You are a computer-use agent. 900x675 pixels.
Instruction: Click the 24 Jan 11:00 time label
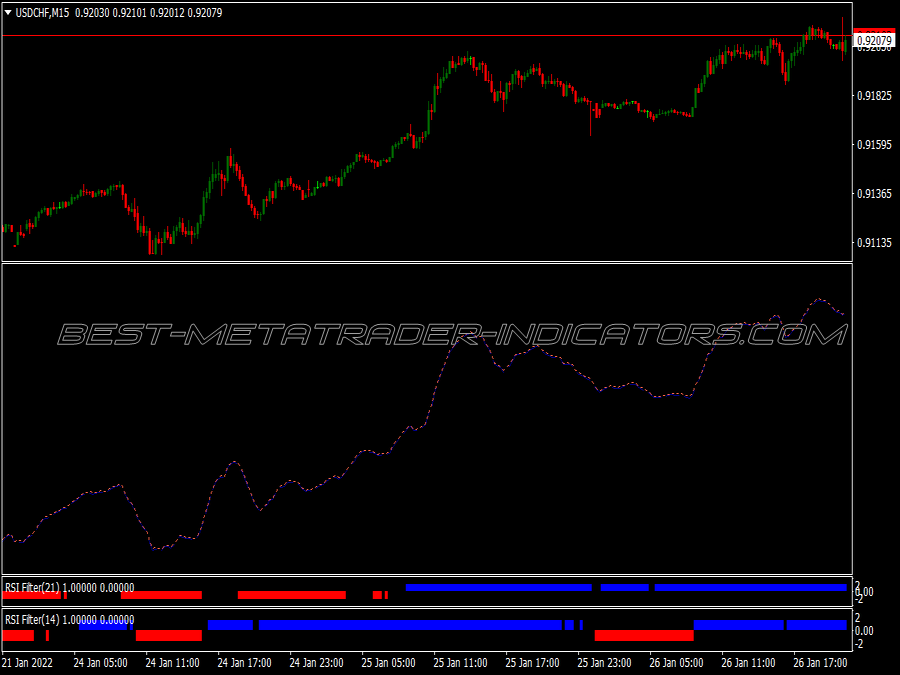click(x=172, y=662)
